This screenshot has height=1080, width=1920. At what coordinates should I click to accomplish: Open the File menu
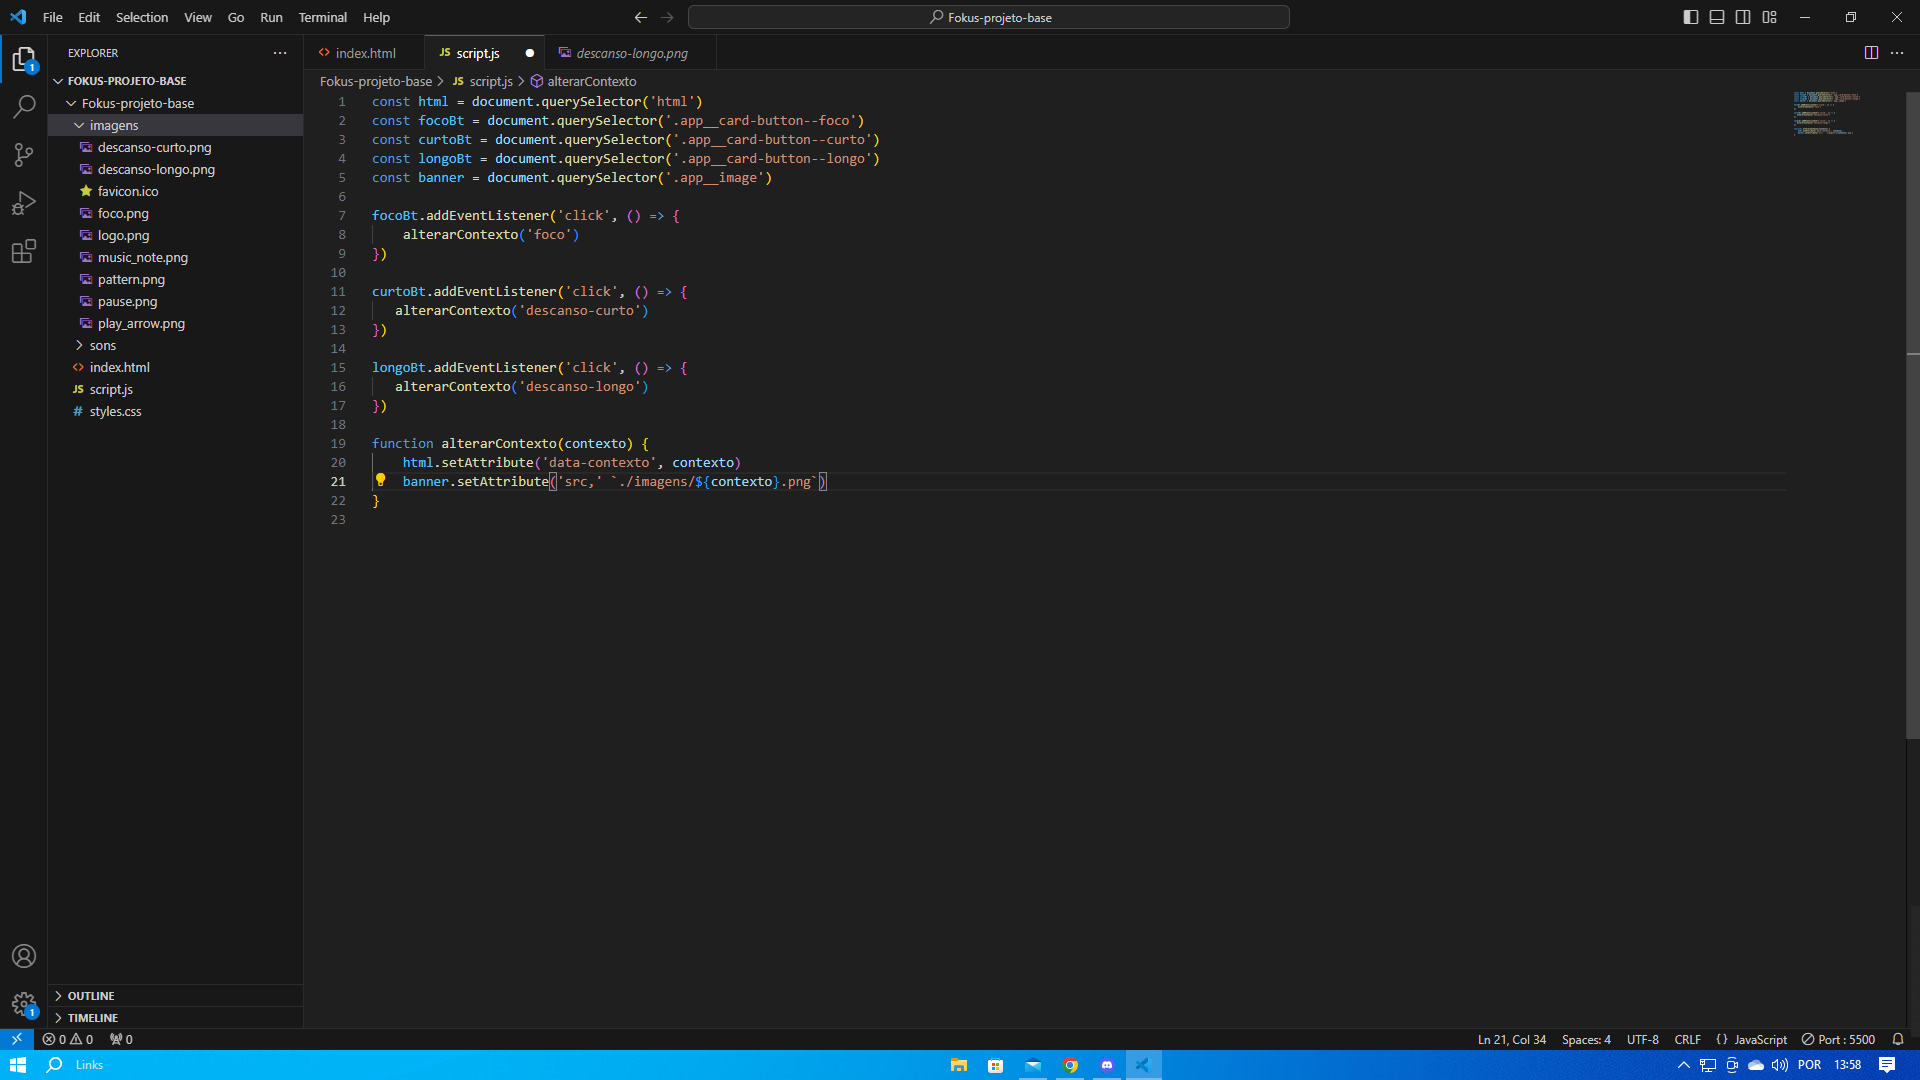(53, 17)
